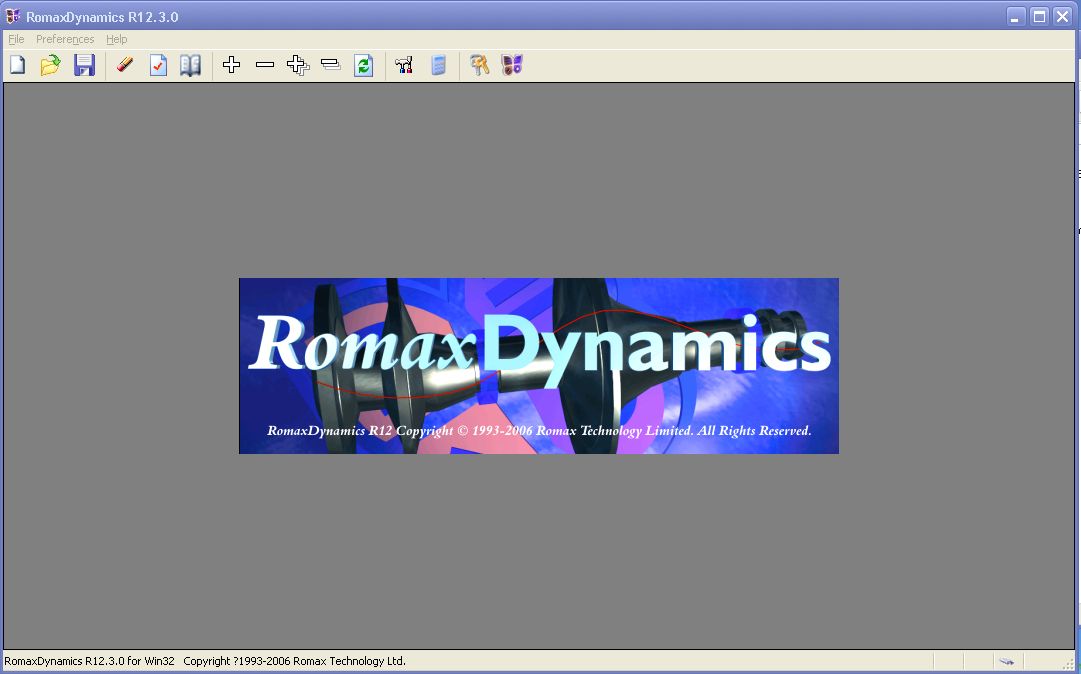Close the RomaxDynamics window
The height and width of the screenshot is (674, 1081).
pyautogui.click(x=1062, y=17)
